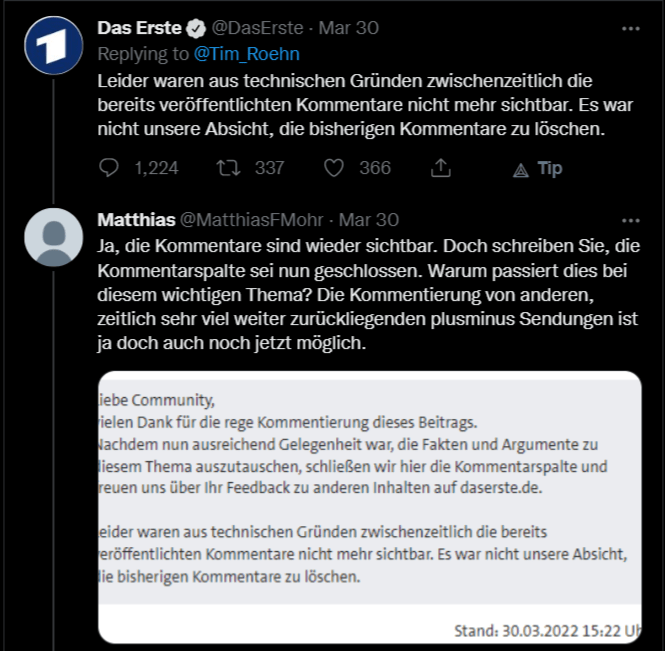Open the attached screenshot image in Matthias's tweet
665x651 pixels.
[x=369, y=503]
